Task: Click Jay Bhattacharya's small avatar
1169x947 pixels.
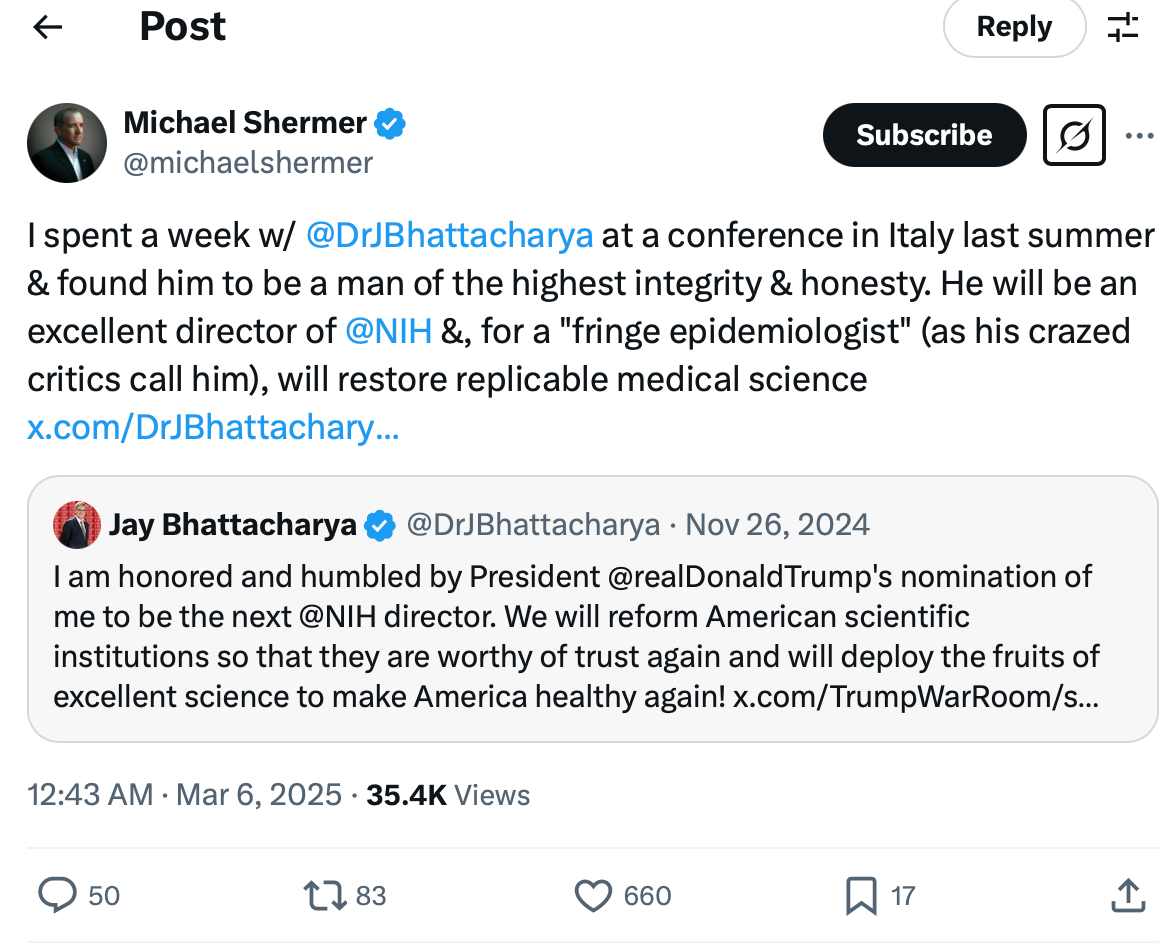Action: (x=77, y=524)
